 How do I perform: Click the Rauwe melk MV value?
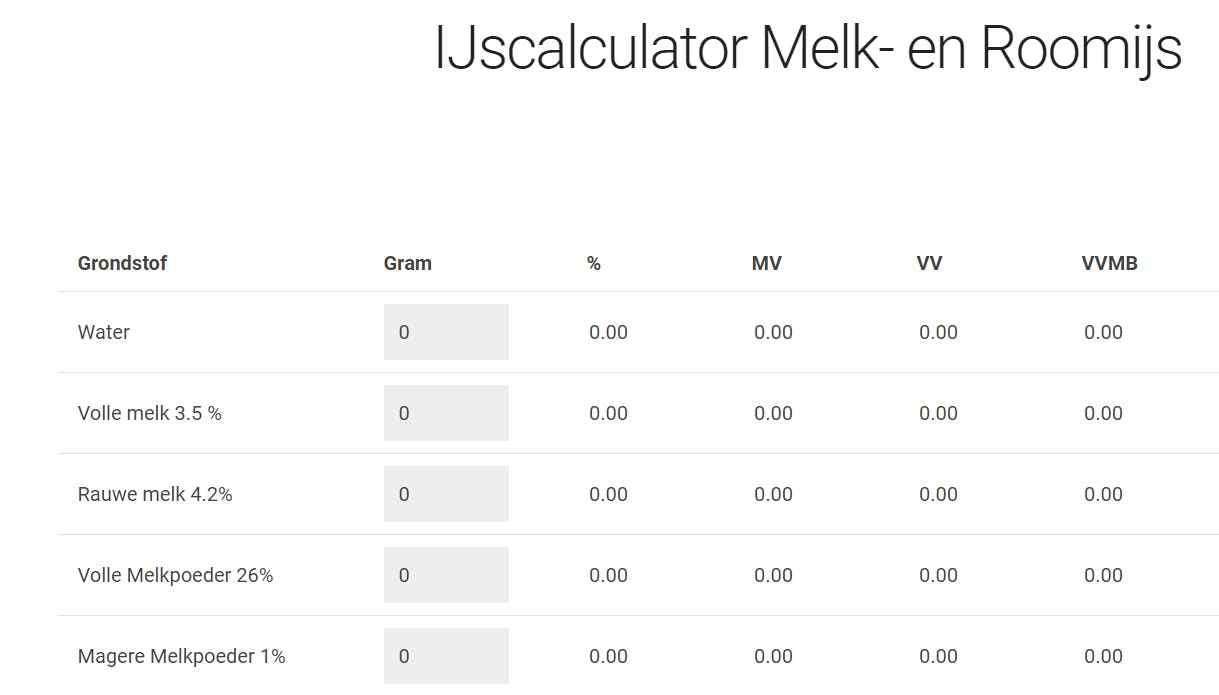coord(773,494)
